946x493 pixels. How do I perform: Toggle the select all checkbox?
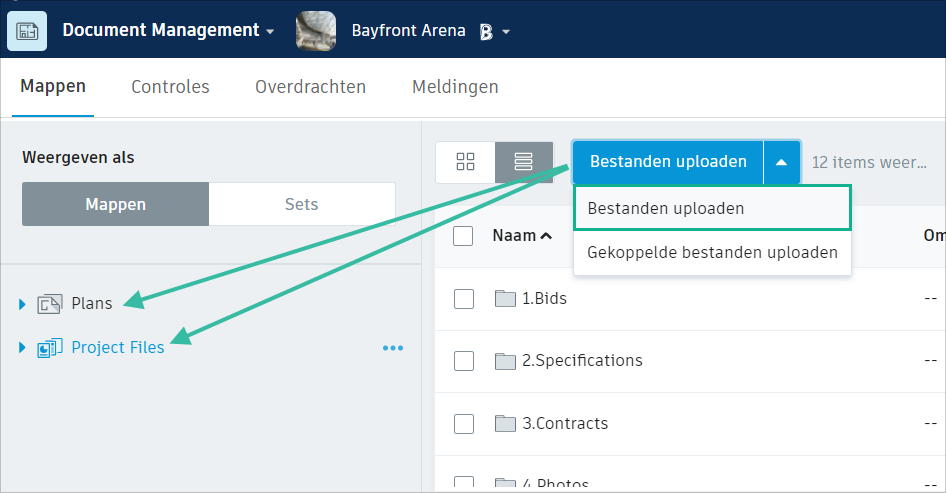(463, 236)
